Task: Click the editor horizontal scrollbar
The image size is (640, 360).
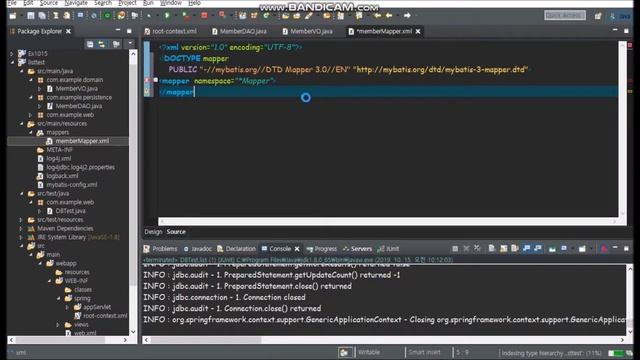Action: 388,221
